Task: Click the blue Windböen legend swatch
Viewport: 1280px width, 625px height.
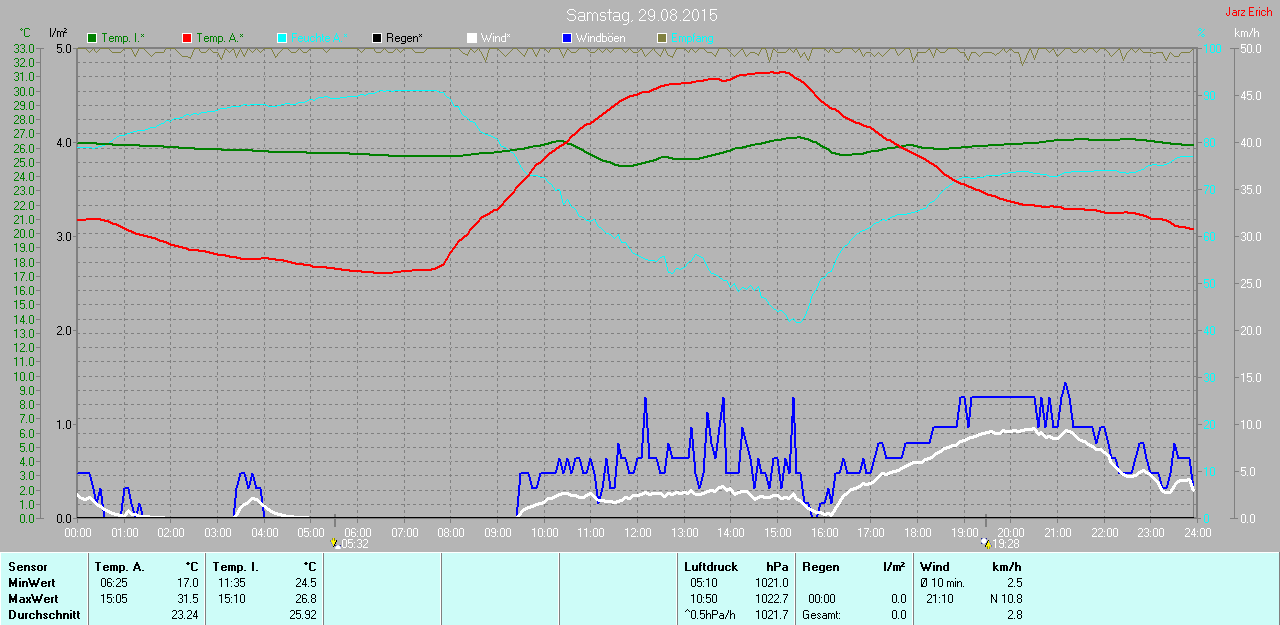Action: [566, 38]
